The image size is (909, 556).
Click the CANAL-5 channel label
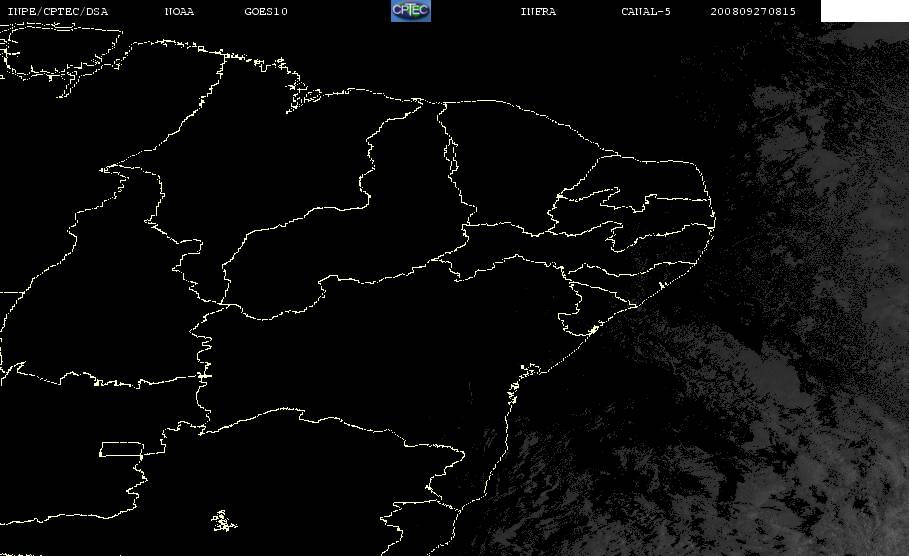coord(646,11)
